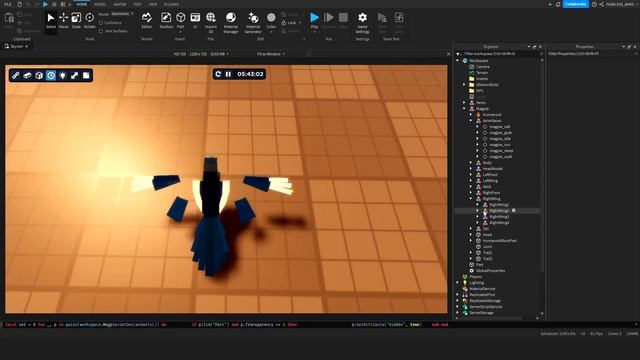Collapse the Workspace tree node
This screenshot has height=360, width=640.
pos(458,60)
